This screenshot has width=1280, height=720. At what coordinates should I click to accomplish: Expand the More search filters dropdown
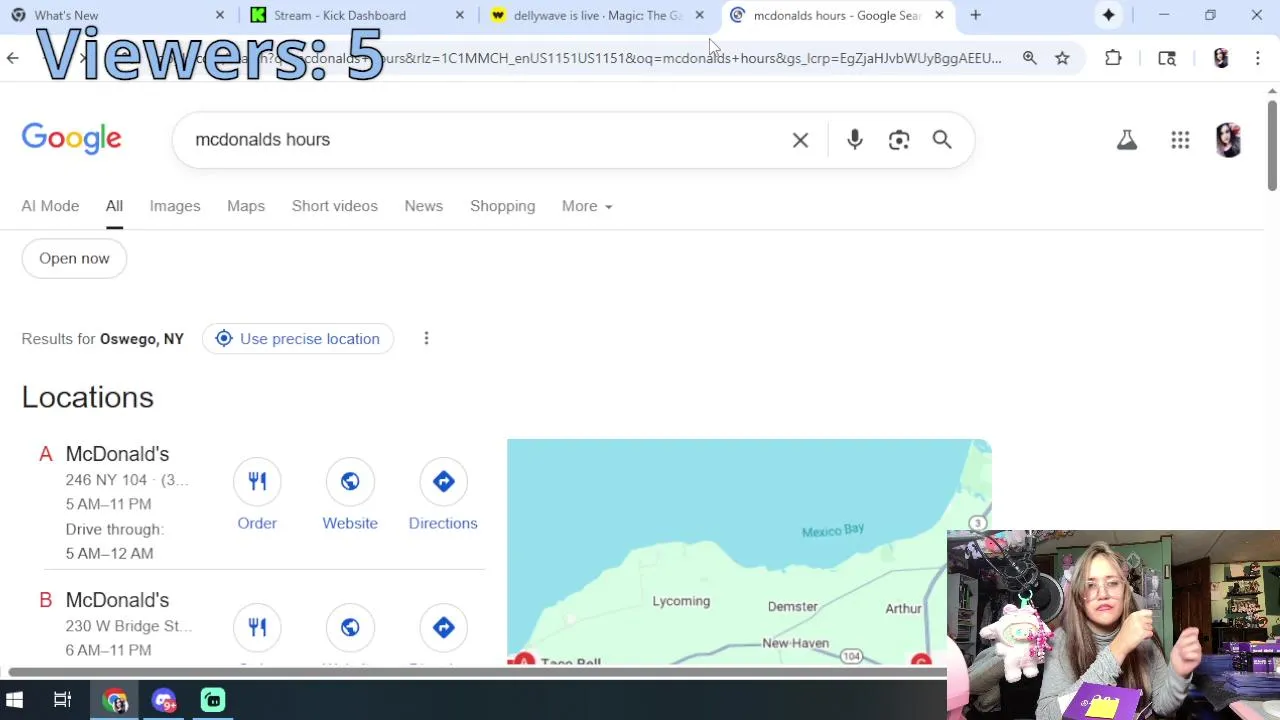(587, 206)
